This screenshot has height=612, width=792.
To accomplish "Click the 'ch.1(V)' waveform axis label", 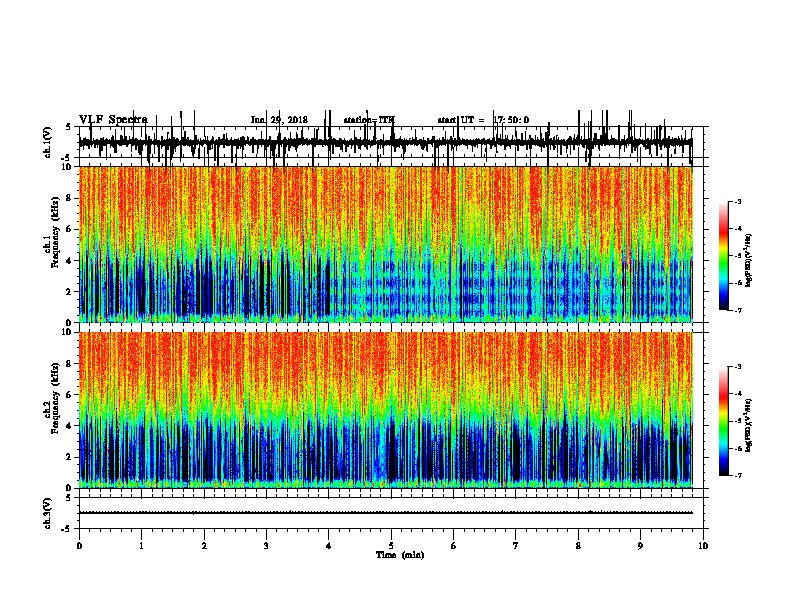I will click(47, 142).
